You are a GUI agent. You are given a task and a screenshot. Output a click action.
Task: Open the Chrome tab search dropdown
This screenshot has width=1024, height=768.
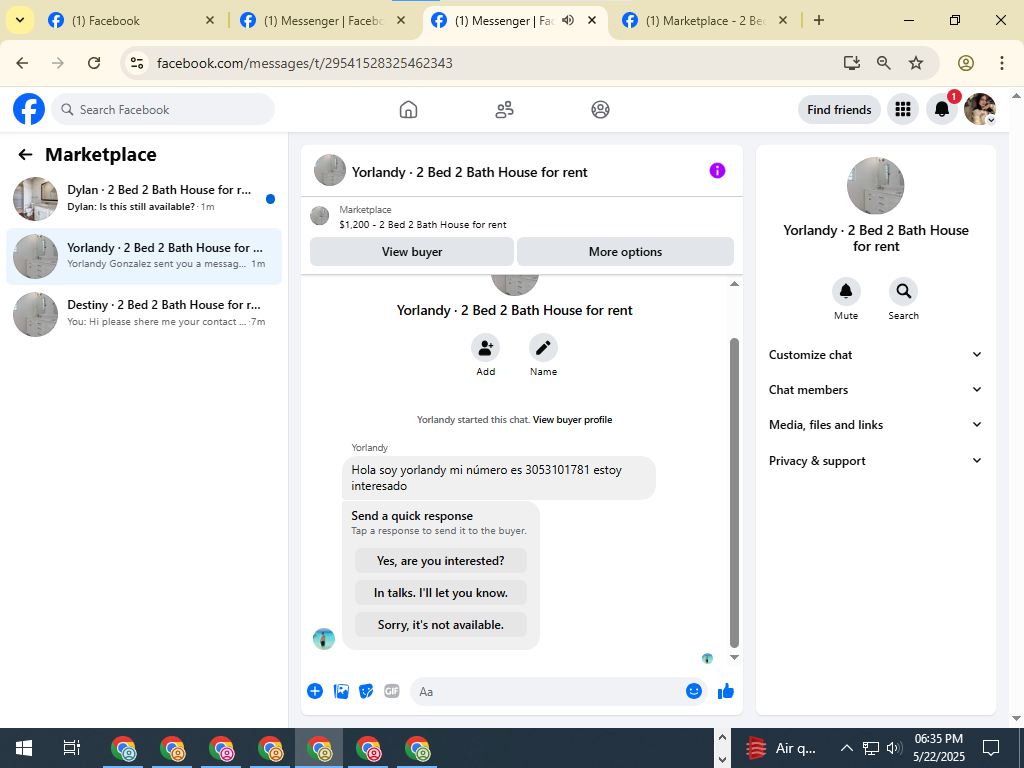(x=20, y=20)
